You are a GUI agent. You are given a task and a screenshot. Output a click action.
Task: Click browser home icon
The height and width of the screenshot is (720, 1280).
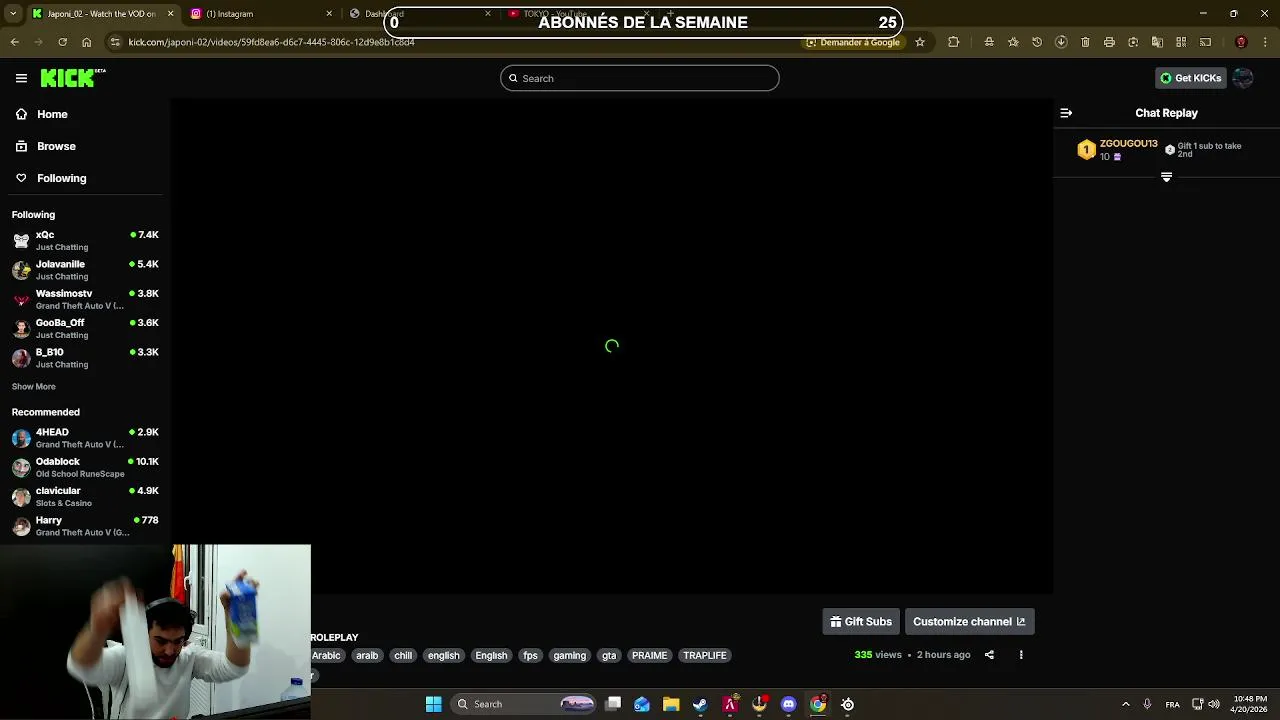(86, 42)
